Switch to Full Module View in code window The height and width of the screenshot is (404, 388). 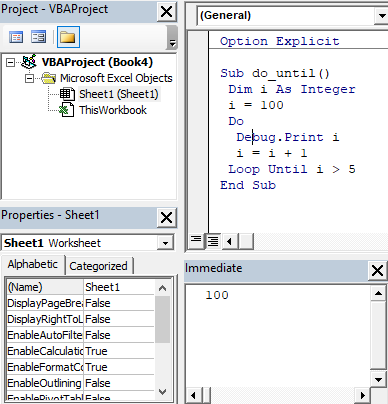[213, 241]
